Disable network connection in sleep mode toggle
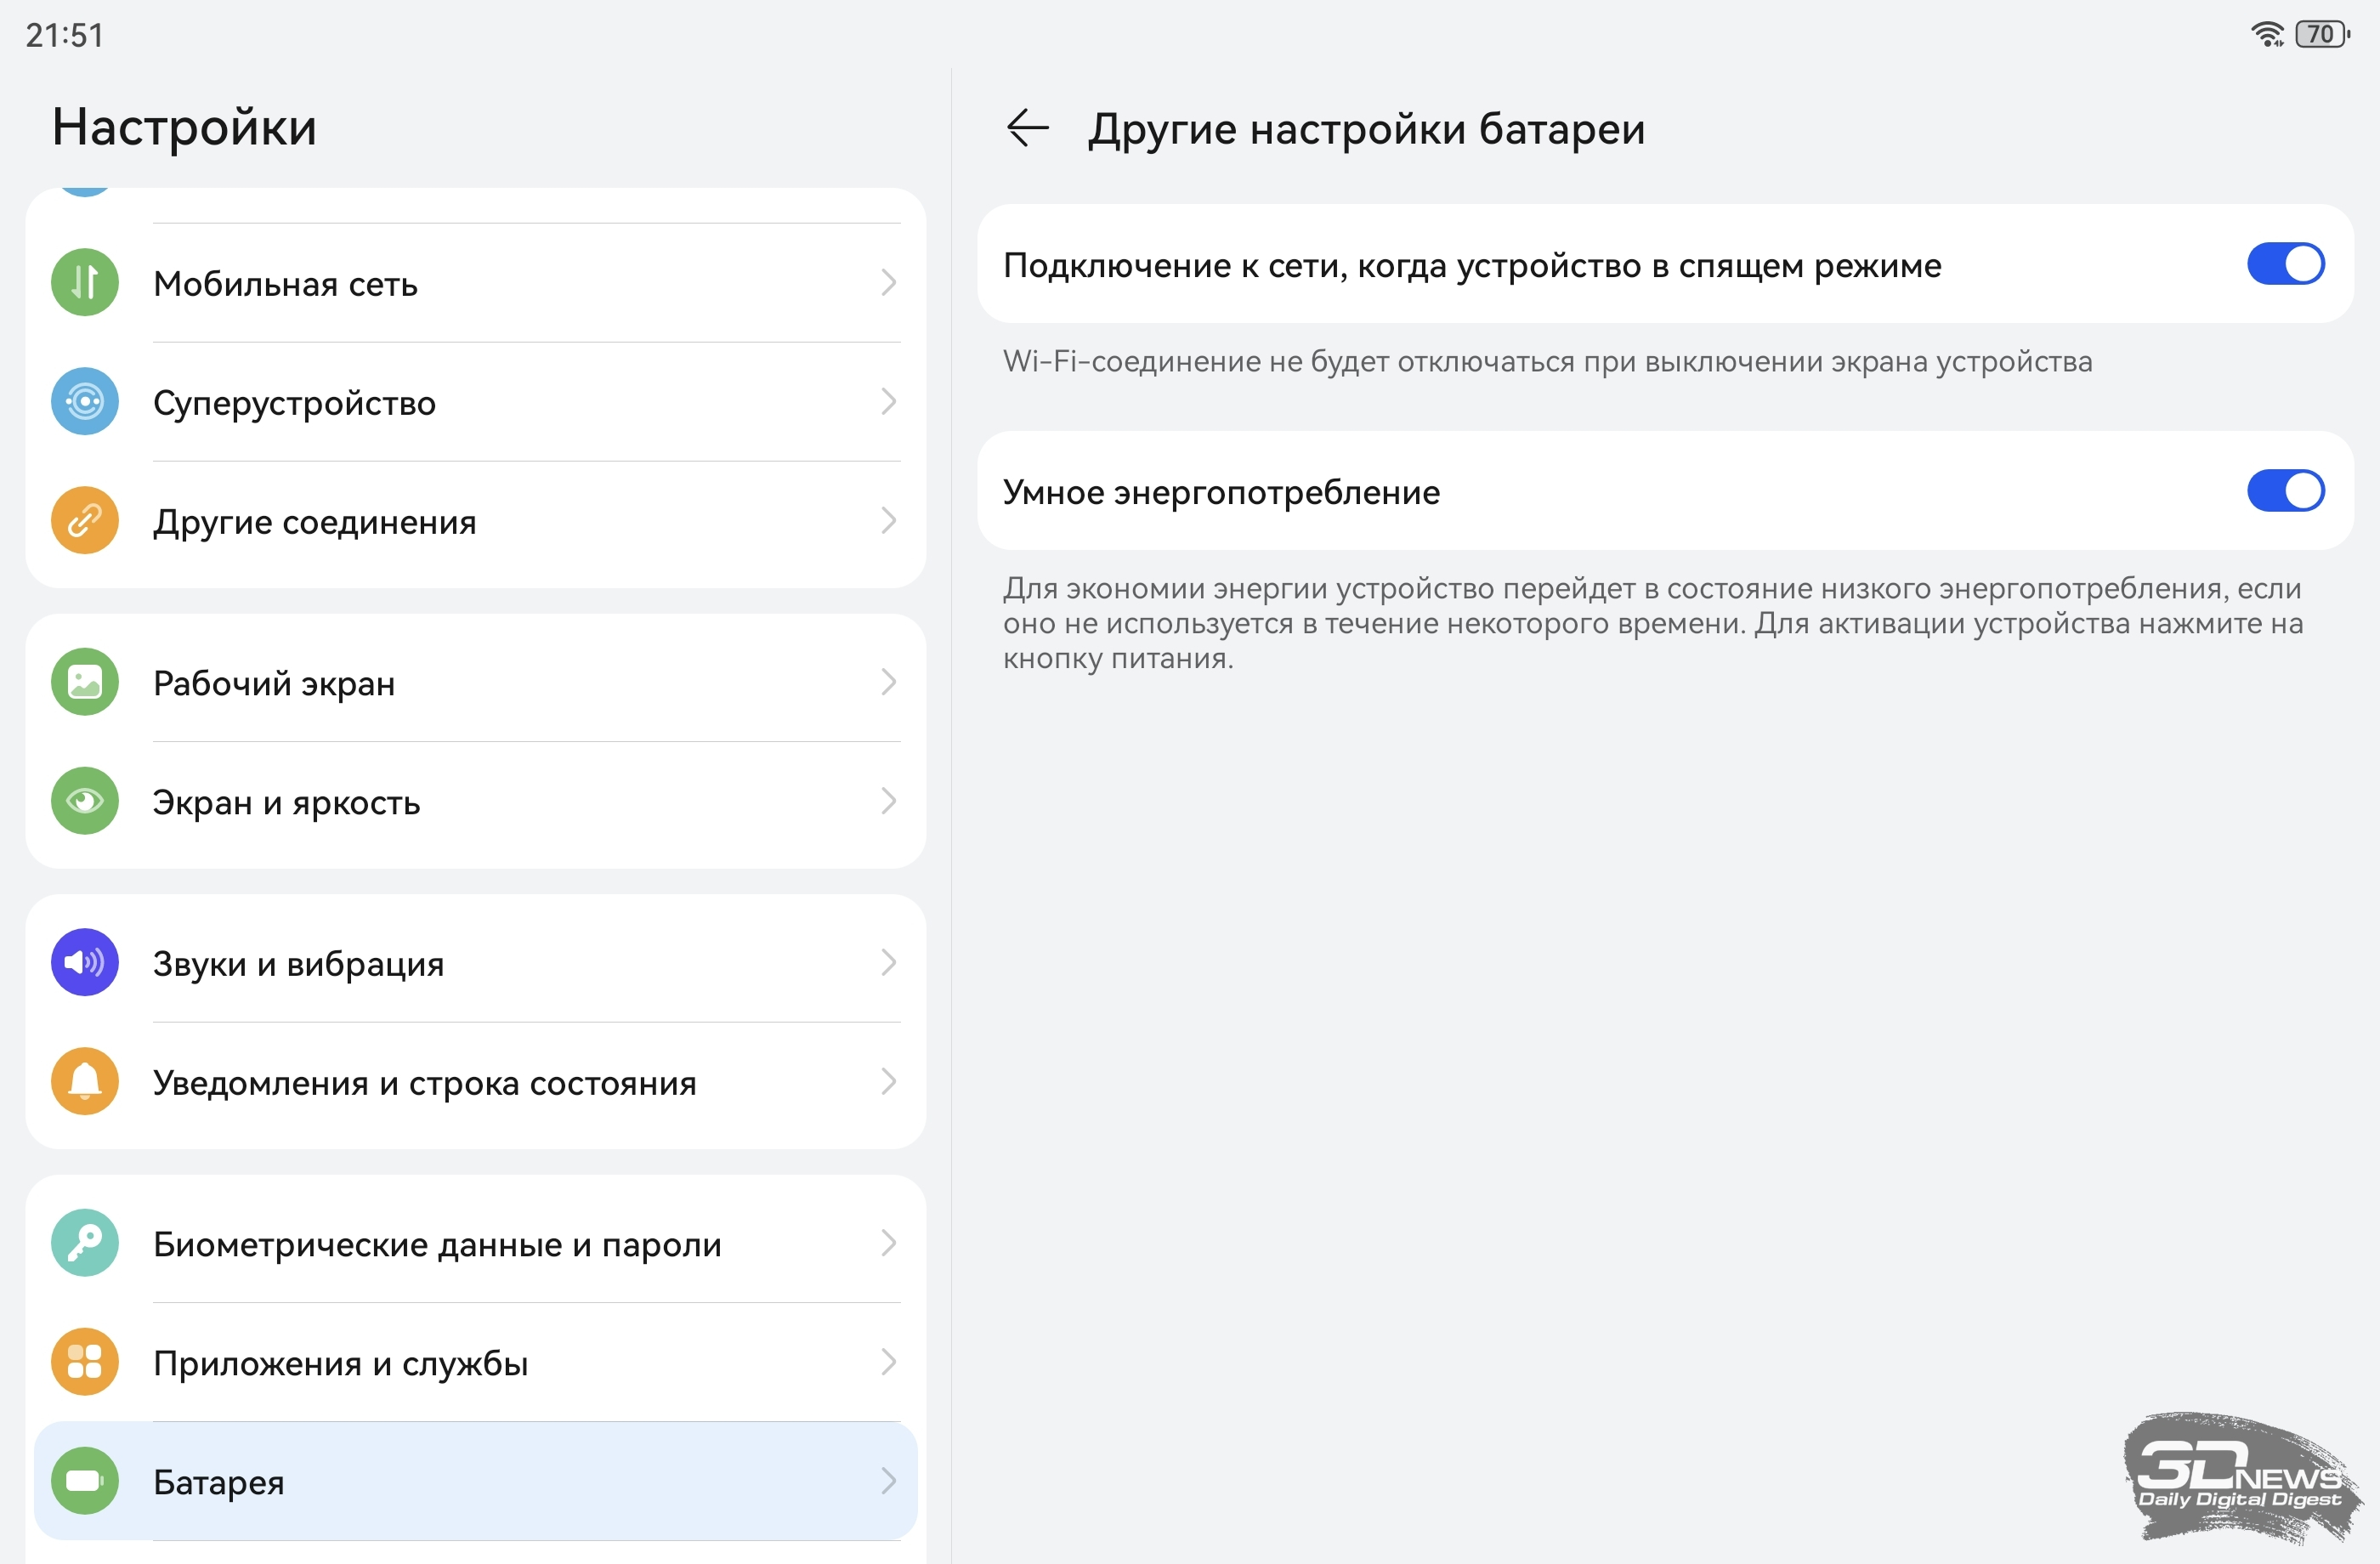The image size is (2380, 1564). (2285, 264)
